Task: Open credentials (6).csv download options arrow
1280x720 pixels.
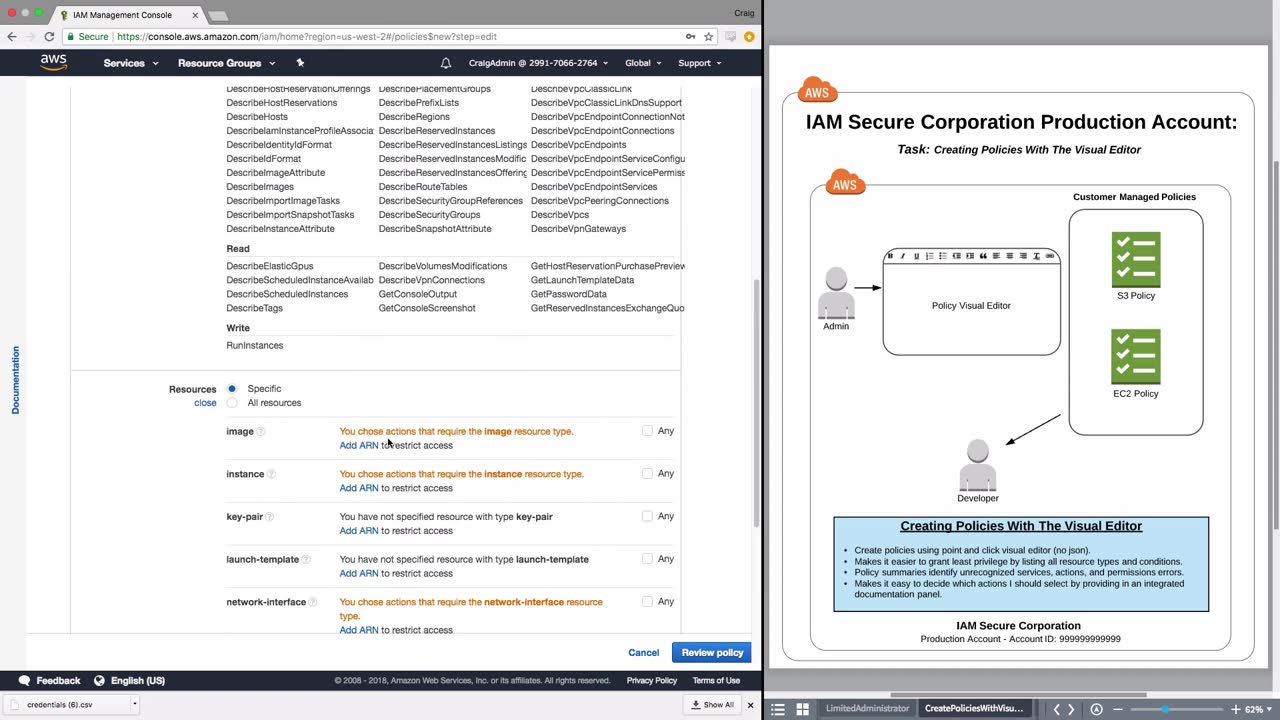Action: (134, 704)
